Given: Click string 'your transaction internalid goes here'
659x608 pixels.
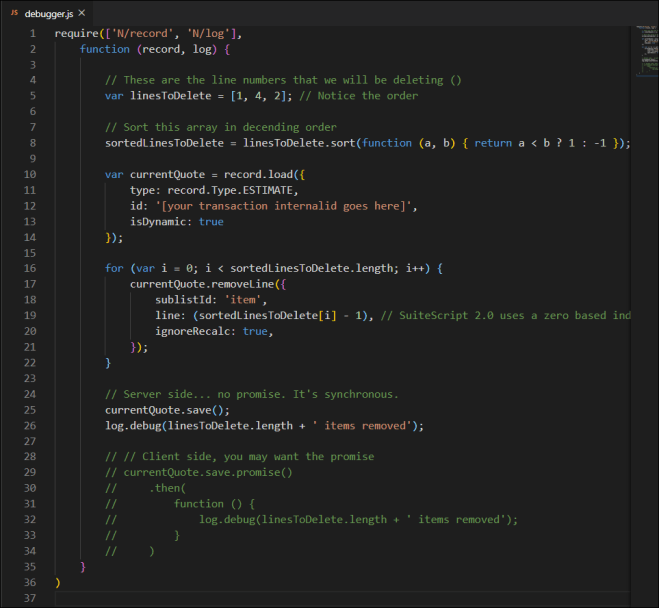Looking at the screenshot, I should tap(283, 206).
